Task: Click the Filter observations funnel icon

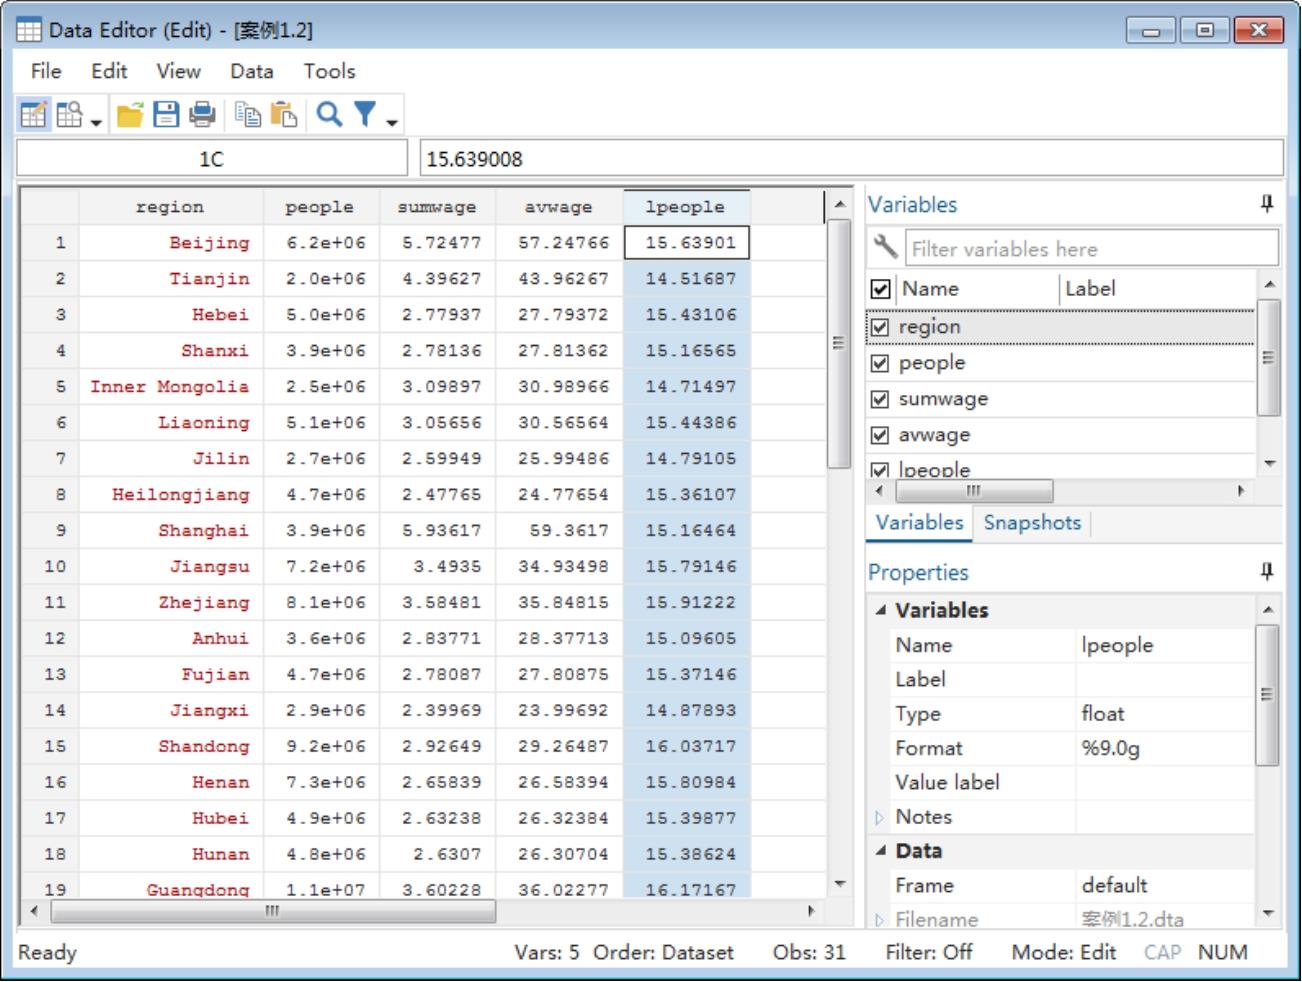Action: coord(365,115)
